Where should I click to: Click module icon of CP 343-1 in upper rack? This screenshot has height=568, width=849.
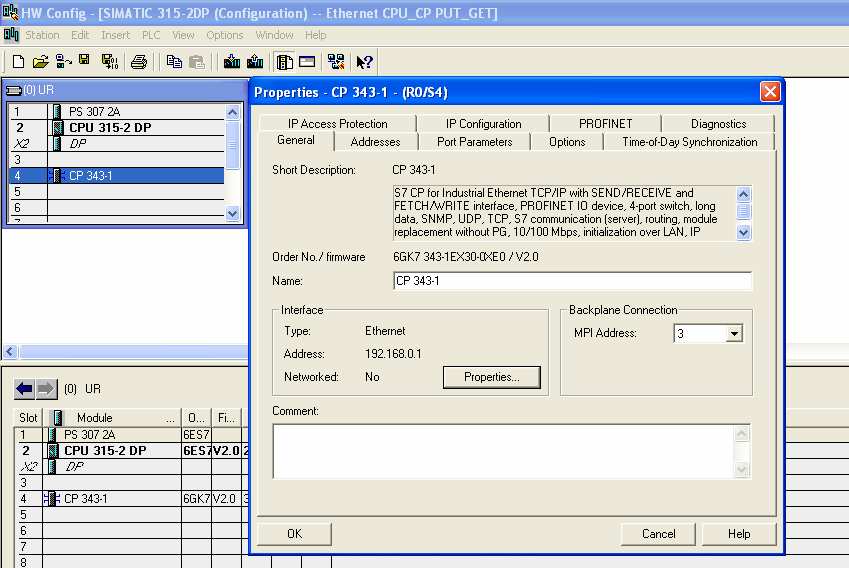56,175
